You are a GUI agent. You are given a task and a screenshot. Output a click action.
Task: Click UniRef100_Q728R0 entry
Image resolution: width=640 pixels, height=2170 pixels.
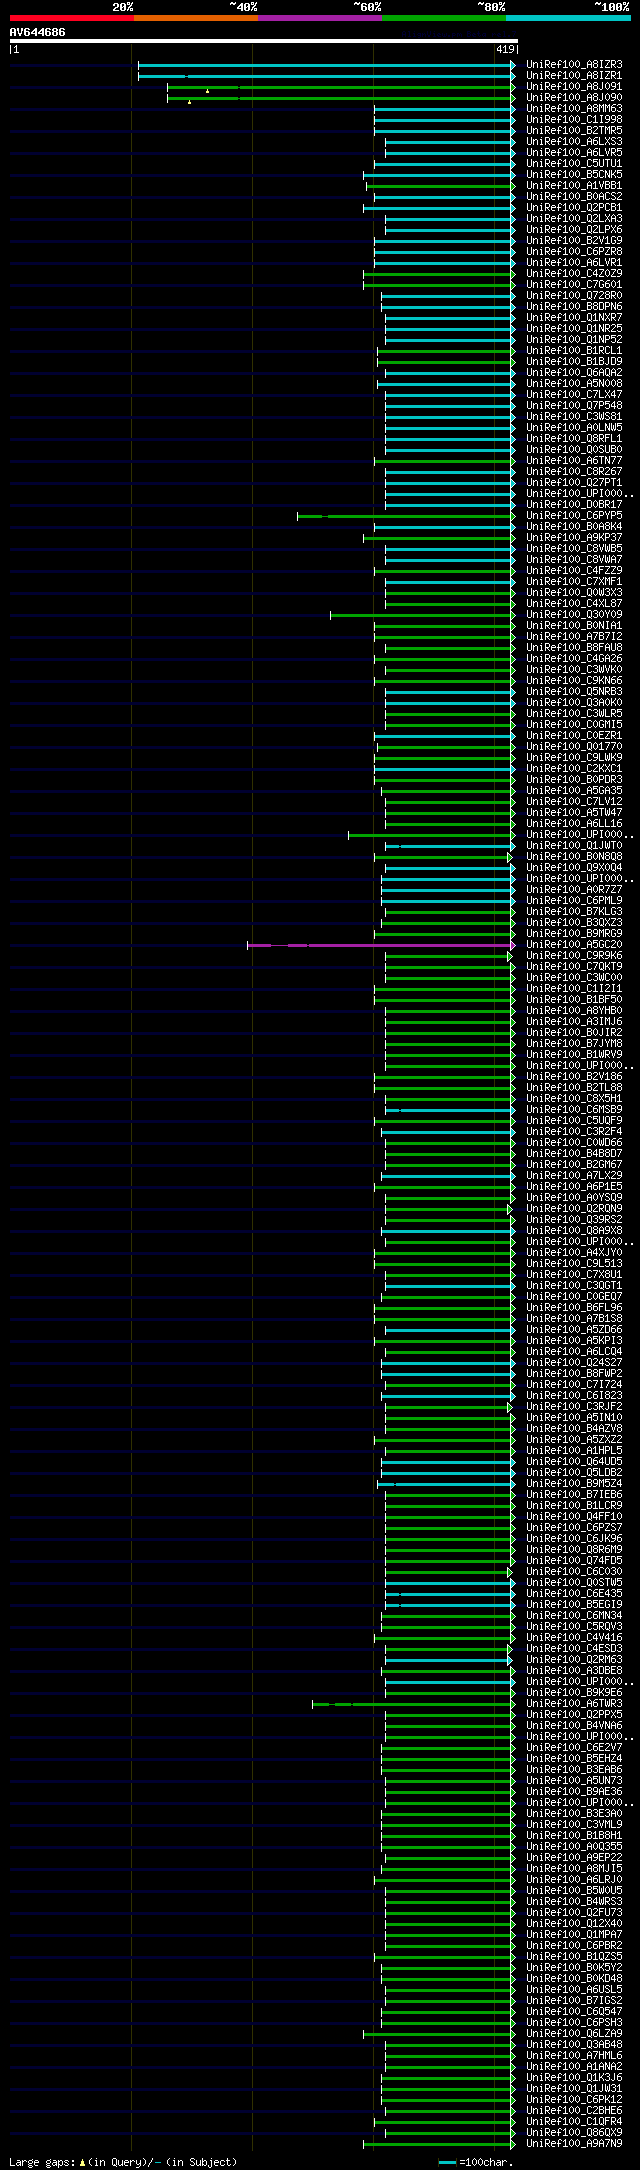(574, 295)
